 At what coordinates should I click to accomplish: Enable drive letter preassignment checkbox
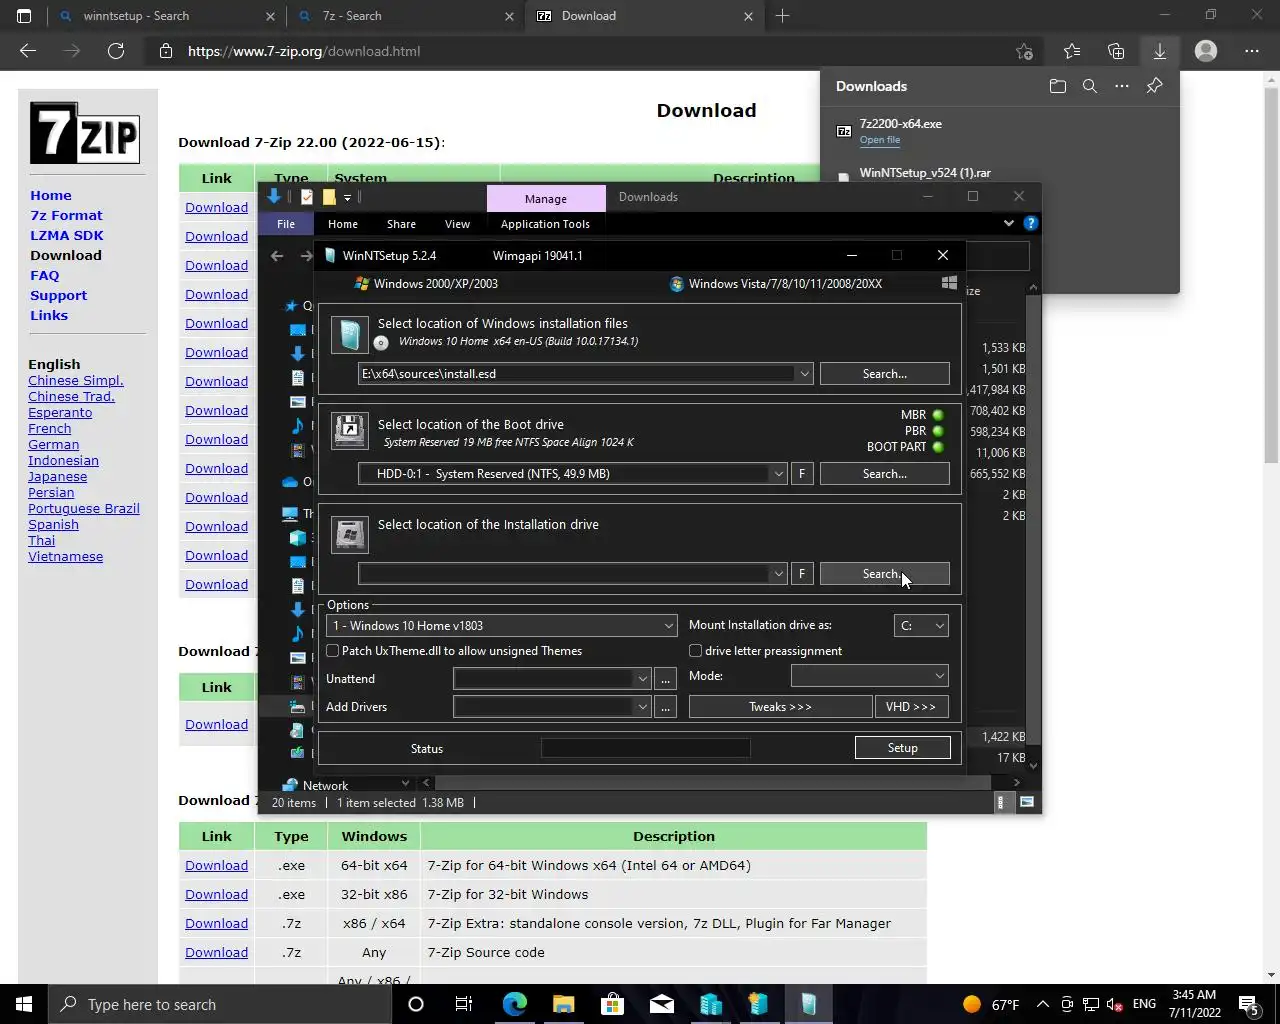(x=695, y=651)
